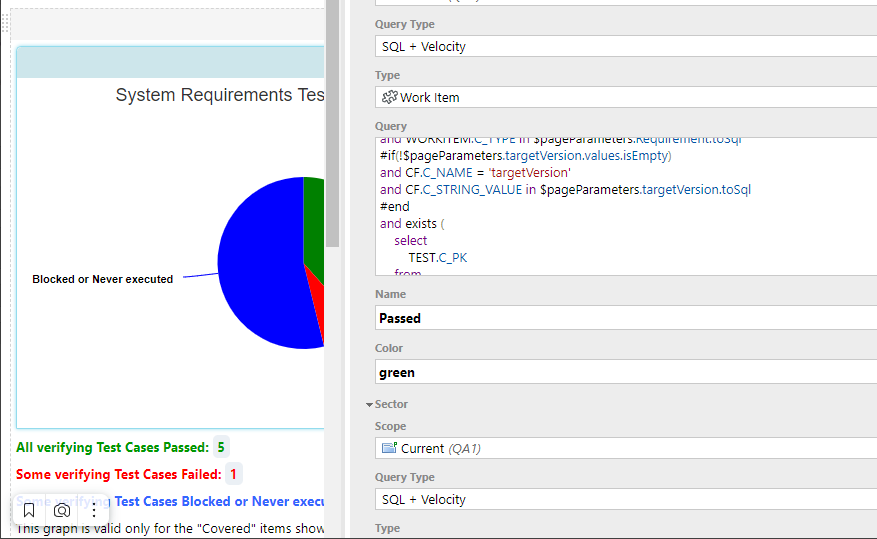Click the Current scope project icon
The image size is (877, 539).
tap(389, 448)
